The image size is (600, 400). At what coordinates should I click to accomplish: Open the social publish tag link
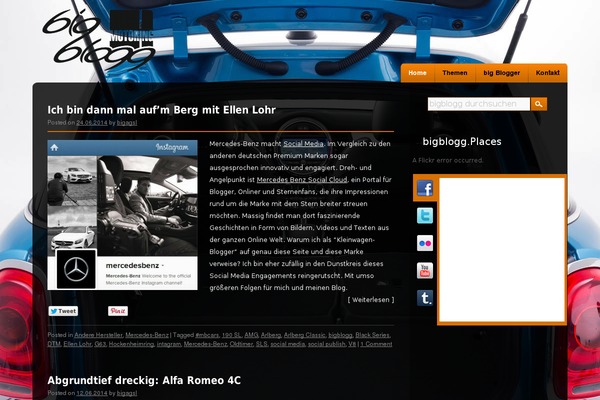[327, 344]
